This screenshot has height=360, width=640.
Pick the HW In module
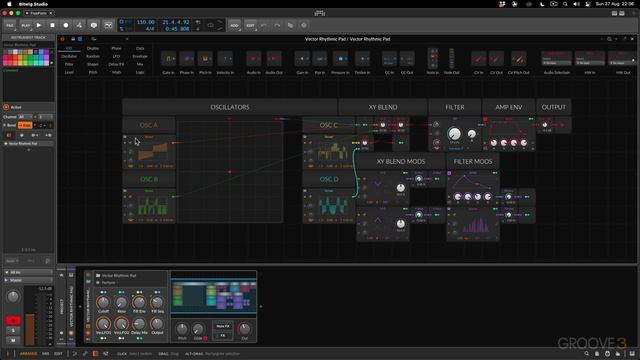[590, 59]
